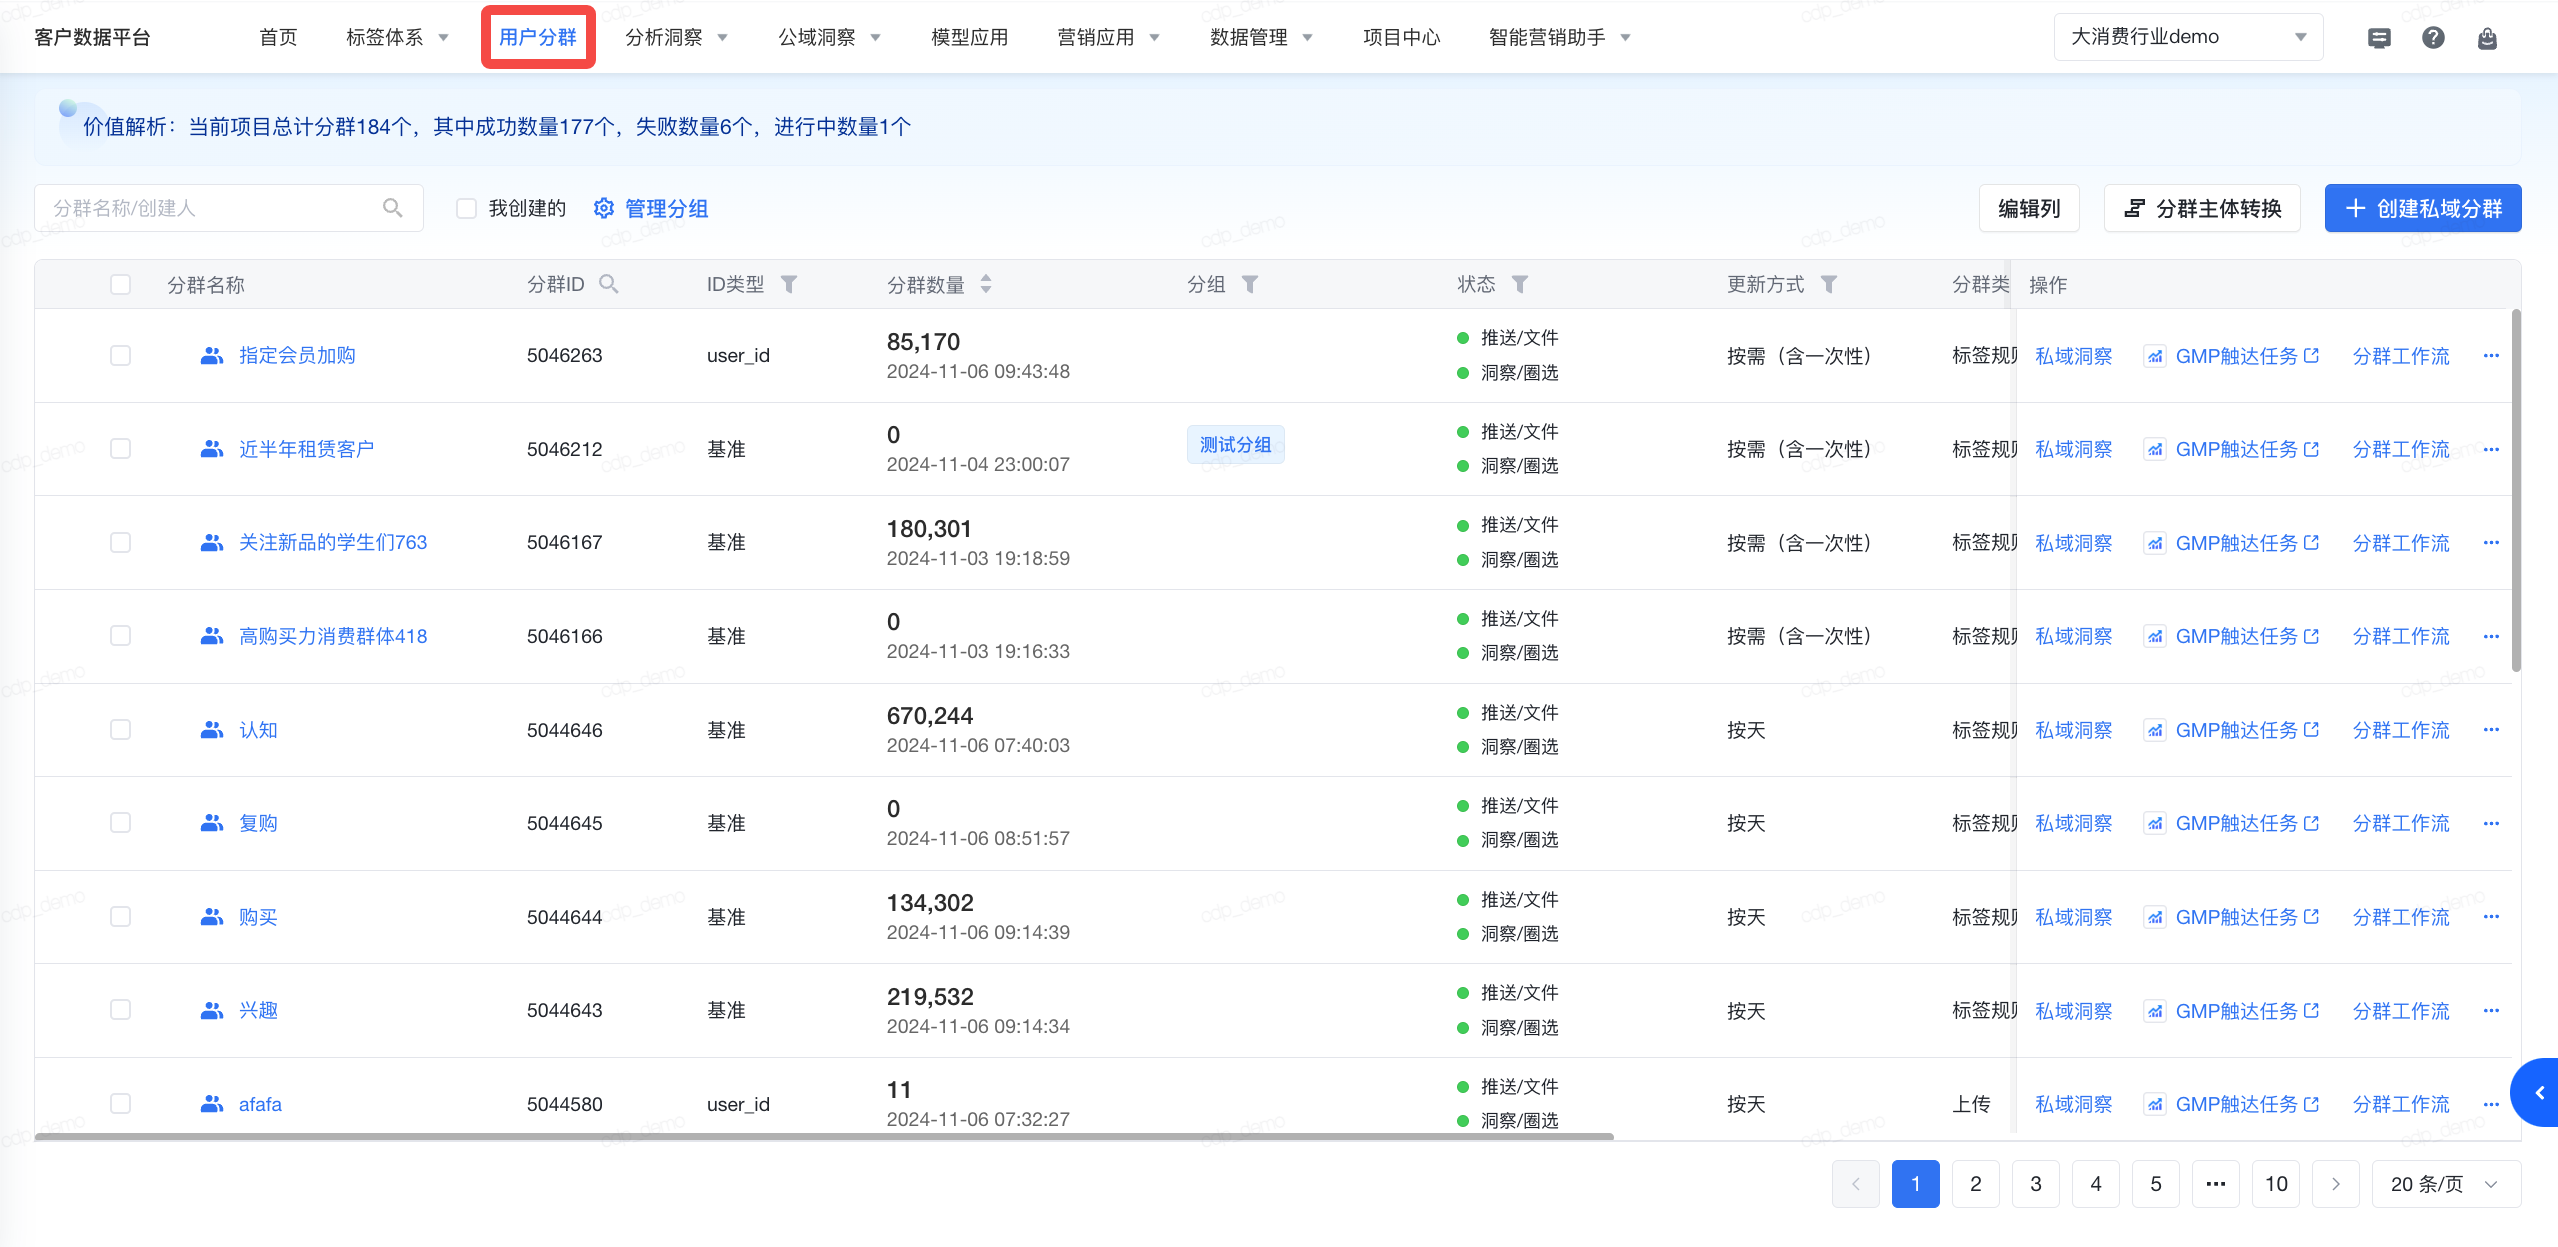Toggle the select-all checkbox in table header
Image resolution: width=2558 pixels, height=1247 pixels.
pos(121,284)
